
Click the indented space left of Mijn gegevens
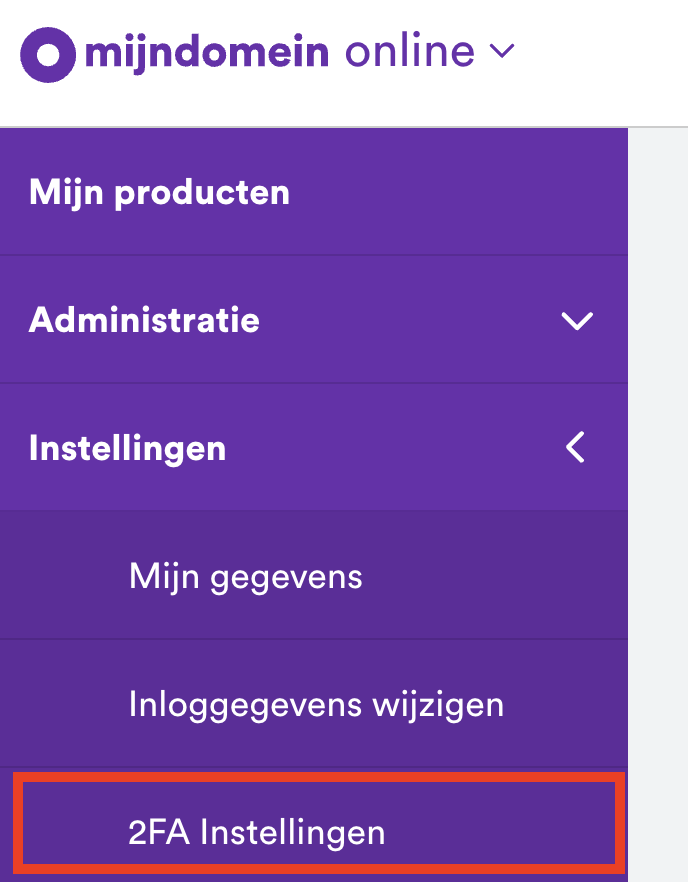65,577
